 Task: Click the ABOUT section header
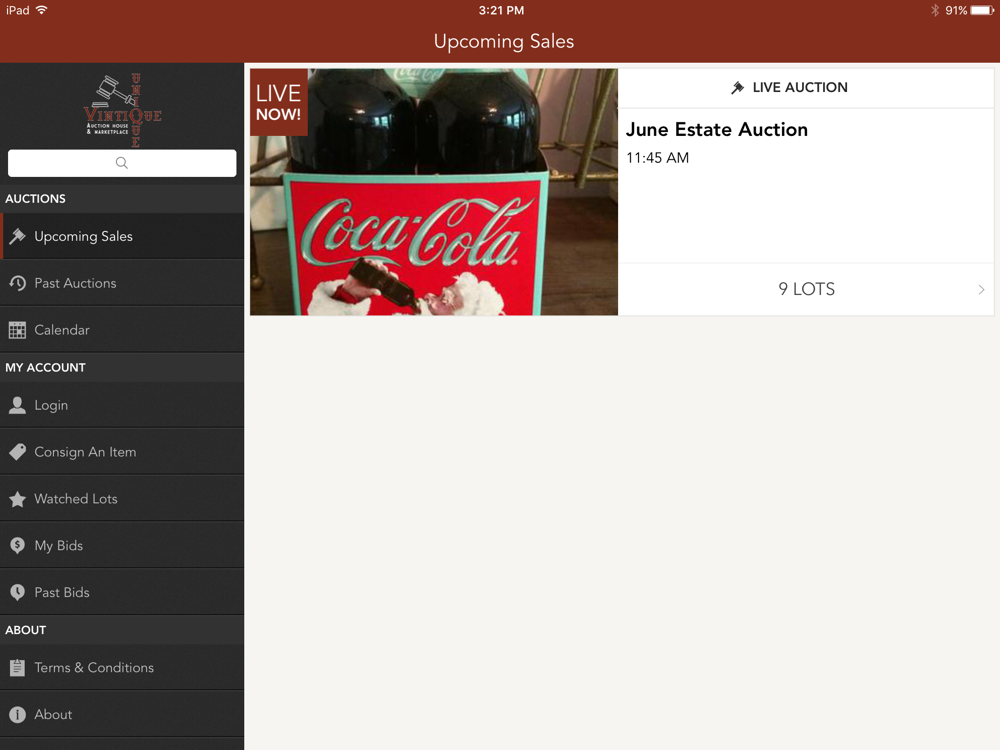[x=122, y=630]
